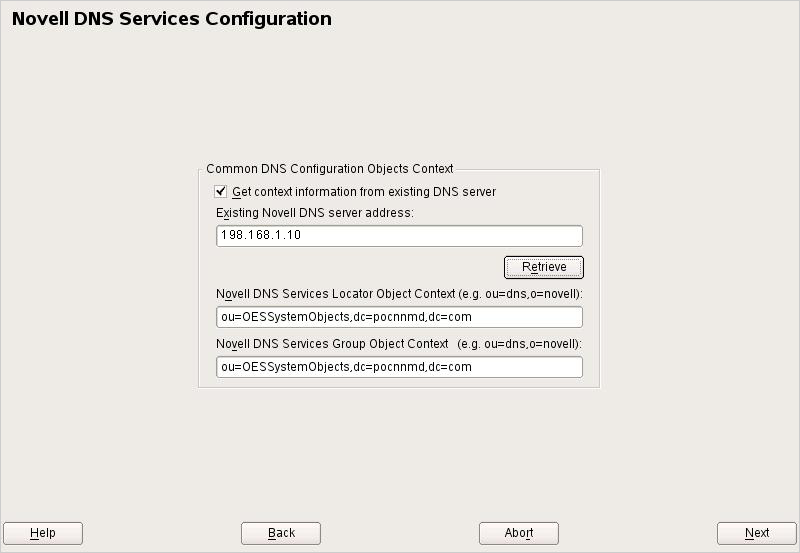
Task: Click the Novell DNS Services Group Object Context label
Action: pyautogui.click(x=399, y=344)
